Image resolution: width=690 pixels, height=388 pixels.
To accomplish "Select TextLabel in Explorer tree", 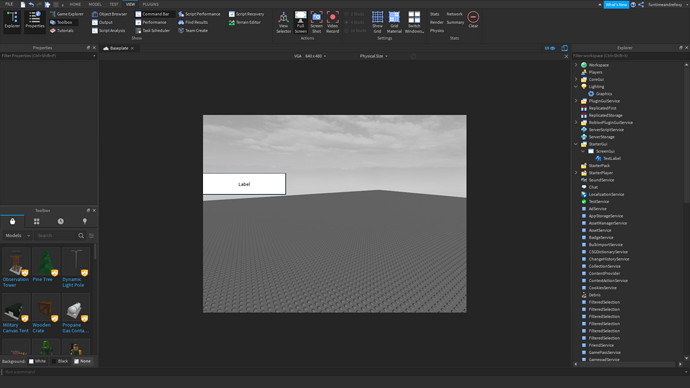I will click(x=611, y=158).
